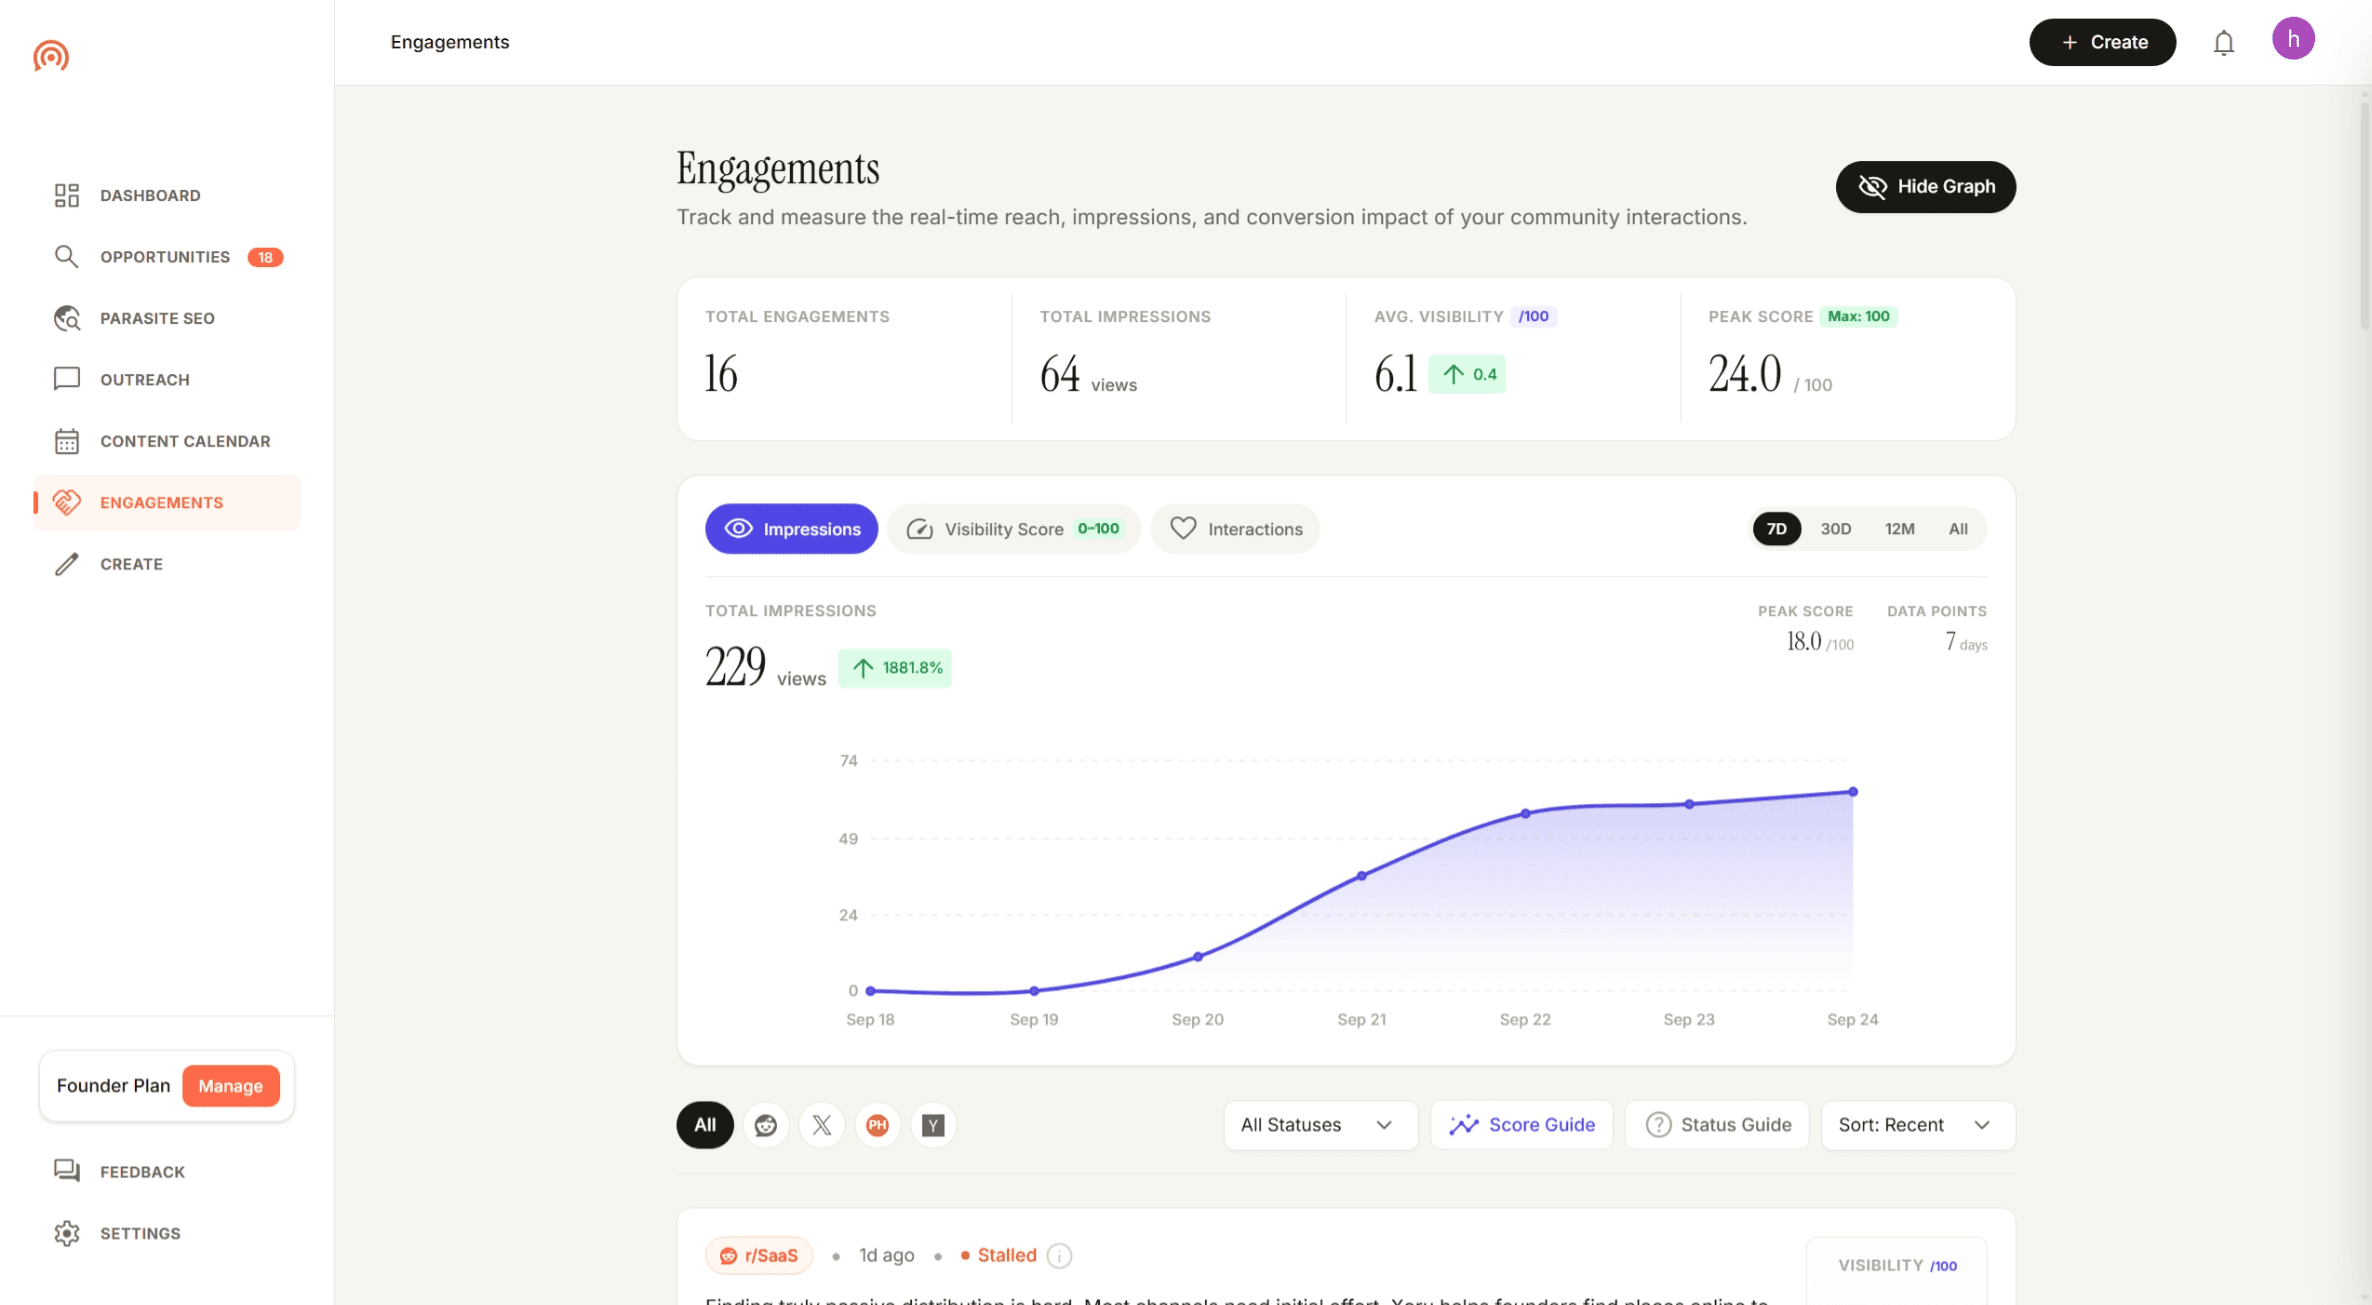Screen dimensions: 2372x1305
Task: Click the info icon next to Stalled
Action: 1059,1255
